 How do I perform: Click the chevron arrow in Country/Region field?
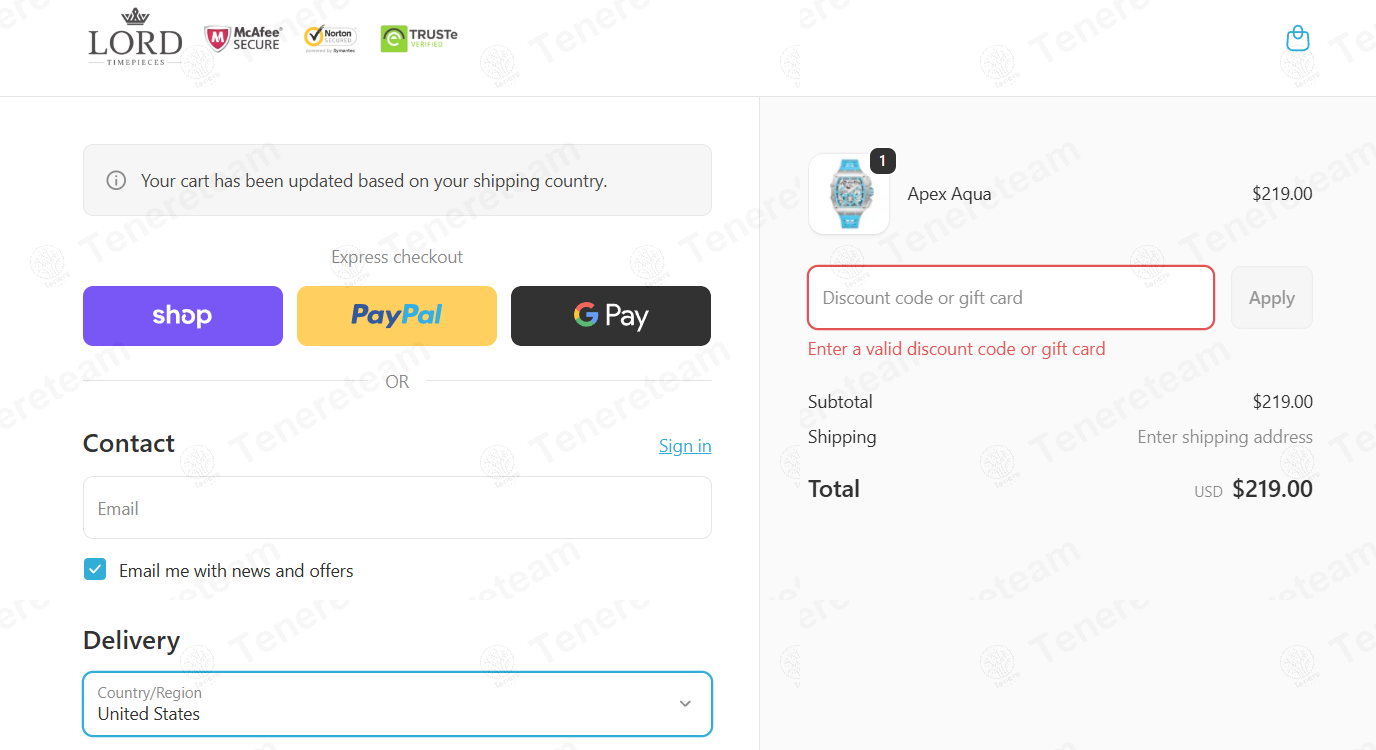click(685, 704)
